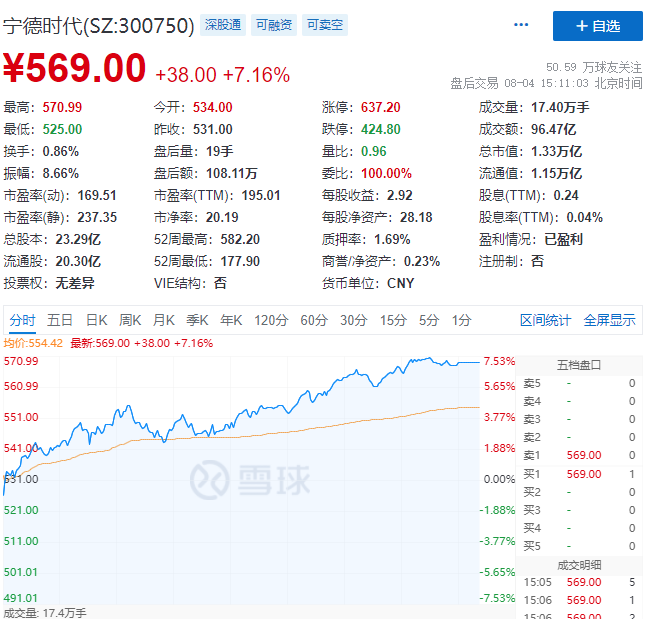This screenshot has width=656, height=619.
Task: Click the 市盈率(静) value 237.35
Action: [97, 217]
